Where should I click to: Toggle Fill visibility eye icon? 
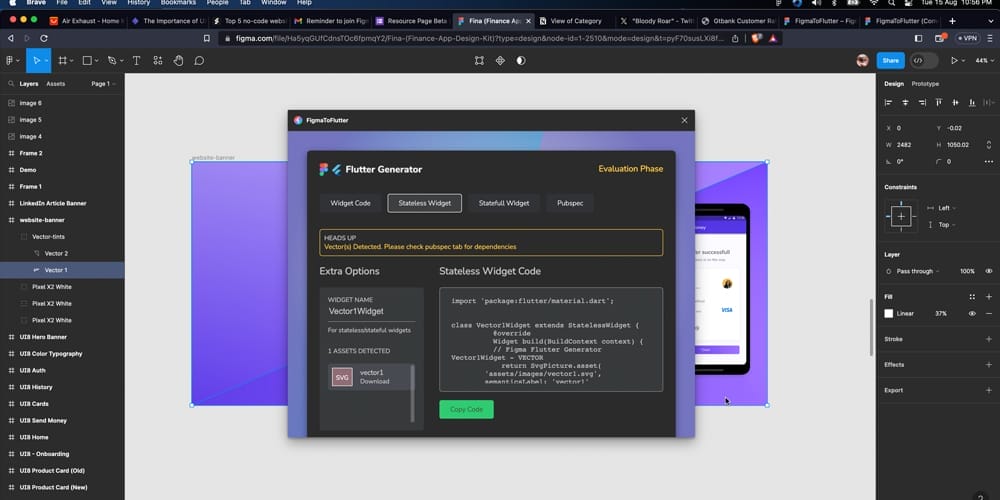(x=971, y=313)
